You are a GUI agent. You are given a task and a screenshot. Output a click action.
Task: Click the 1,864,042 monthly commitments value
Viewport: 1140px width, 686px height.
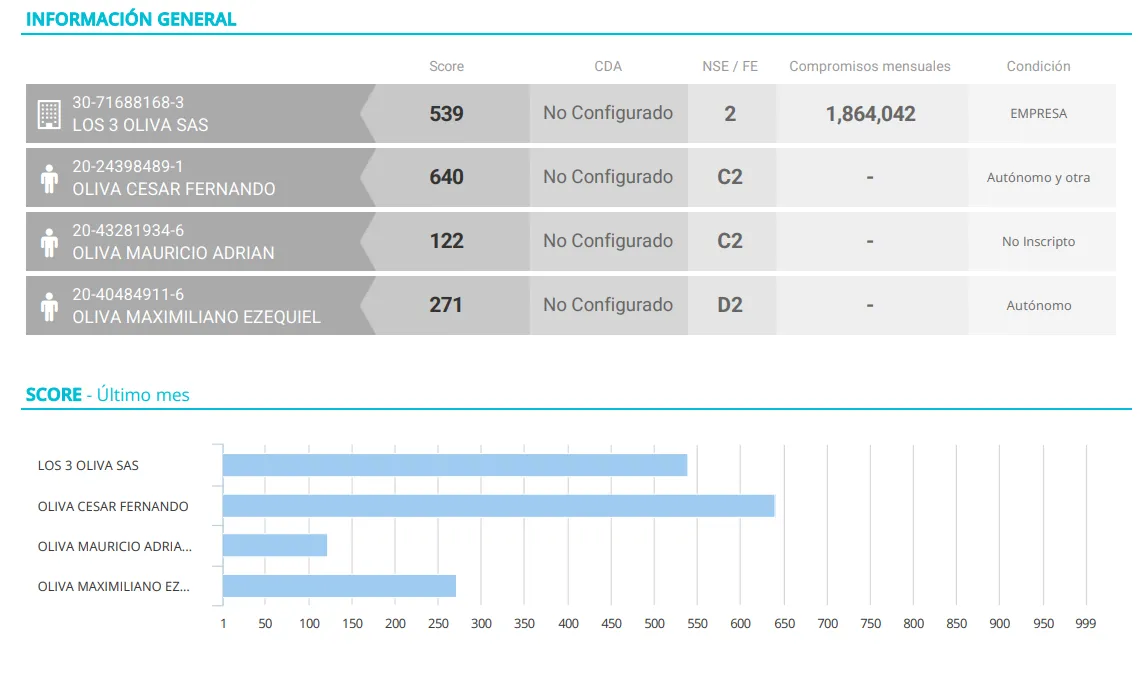[x=870, y=114]
